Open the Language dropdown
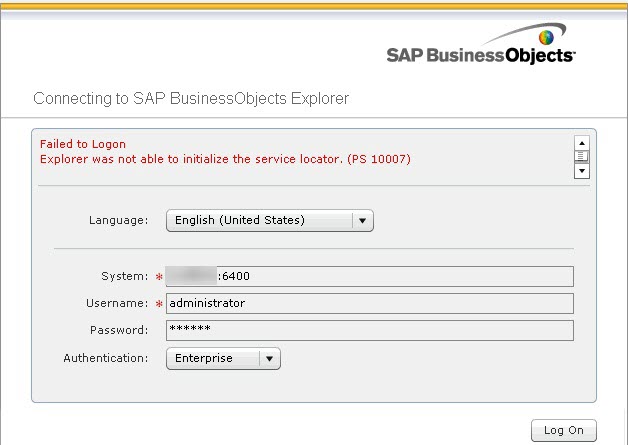 point(270,220)
